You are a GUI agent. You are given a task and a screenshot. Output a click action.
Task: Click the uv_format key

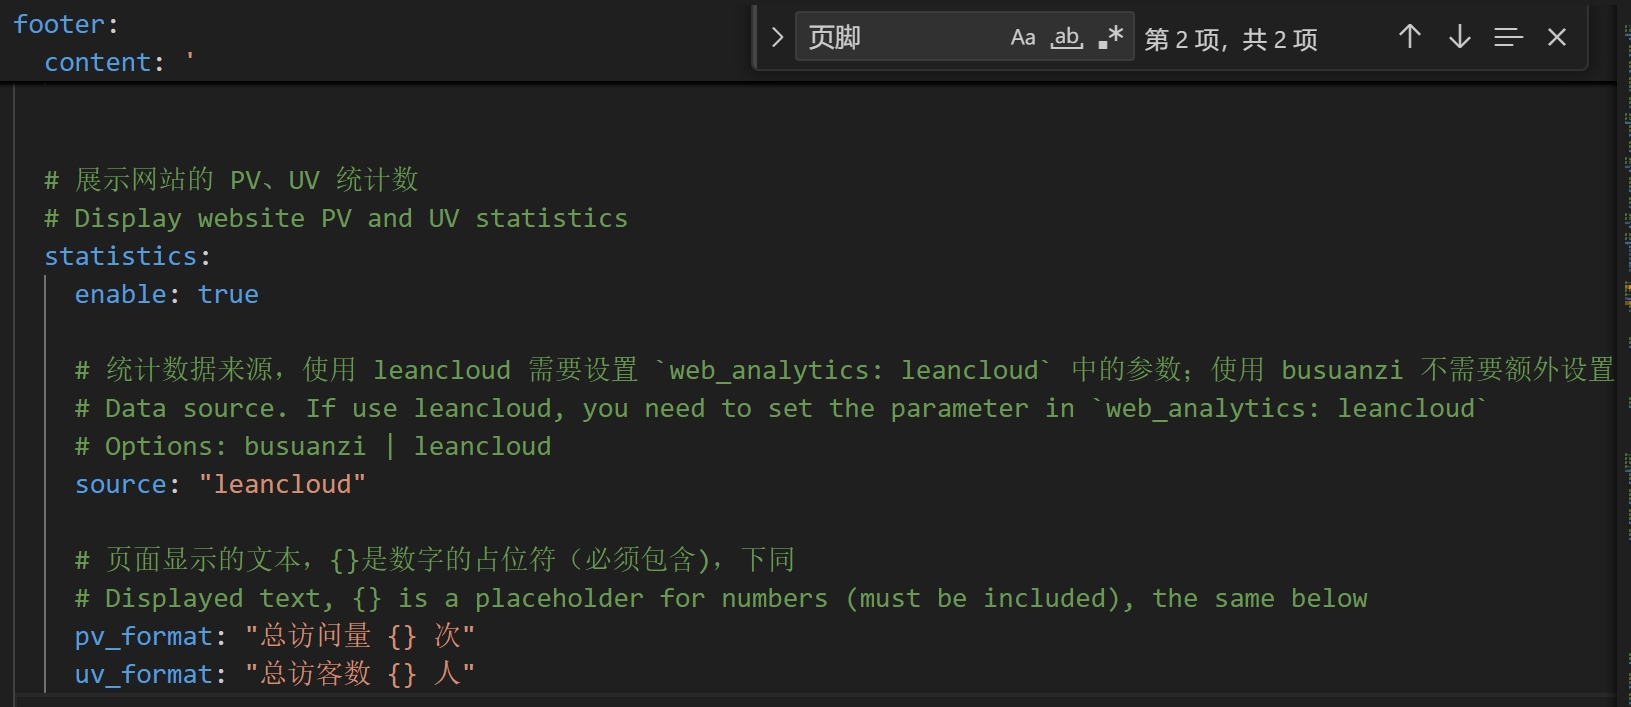pyautogui.click(x=143, y=675)
